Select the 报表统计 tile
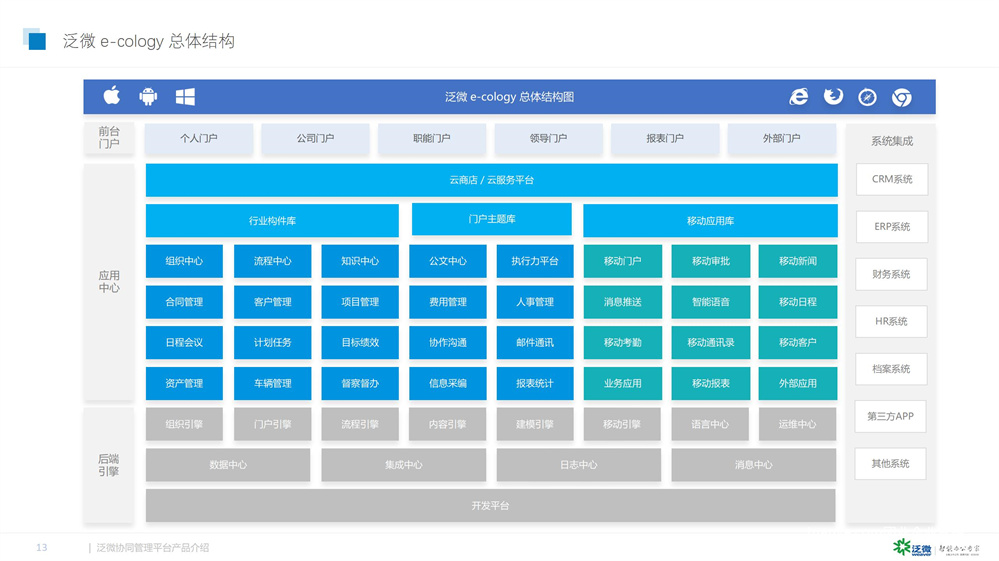The image size is (999, 561). click(x=535, y=383)
